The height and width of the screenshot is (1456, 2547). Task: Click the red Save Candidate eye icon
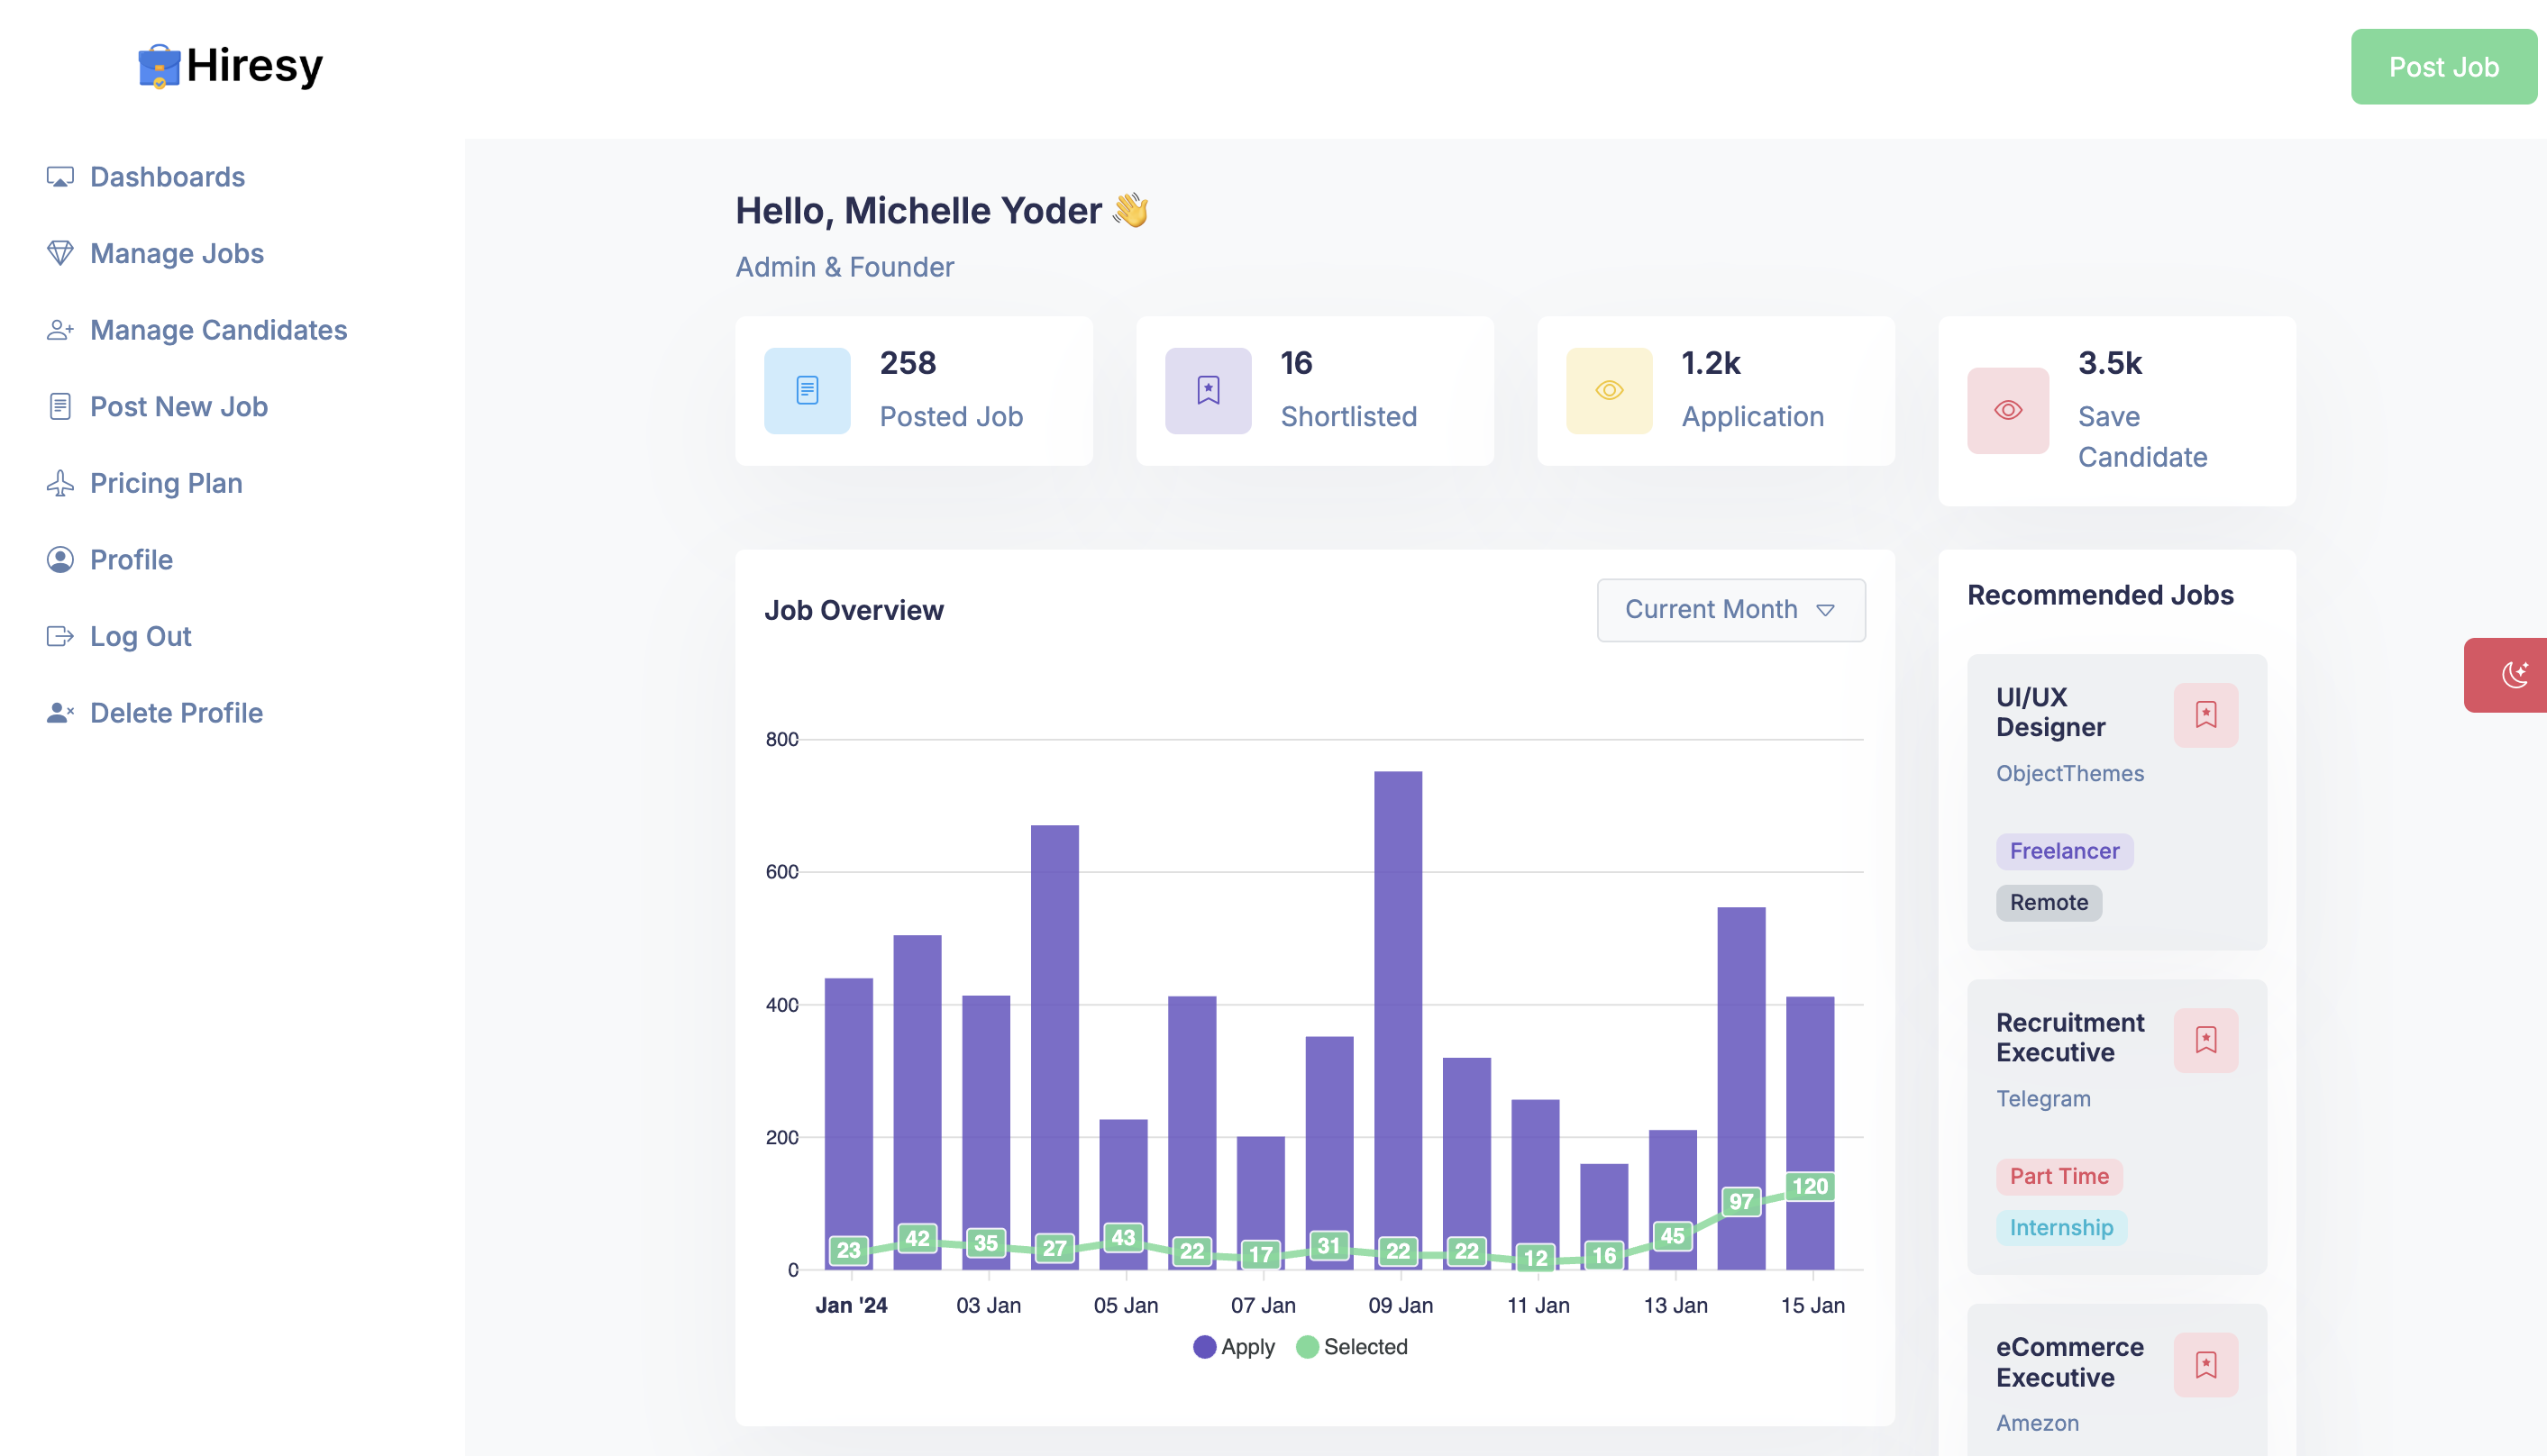coord(2008,410)
